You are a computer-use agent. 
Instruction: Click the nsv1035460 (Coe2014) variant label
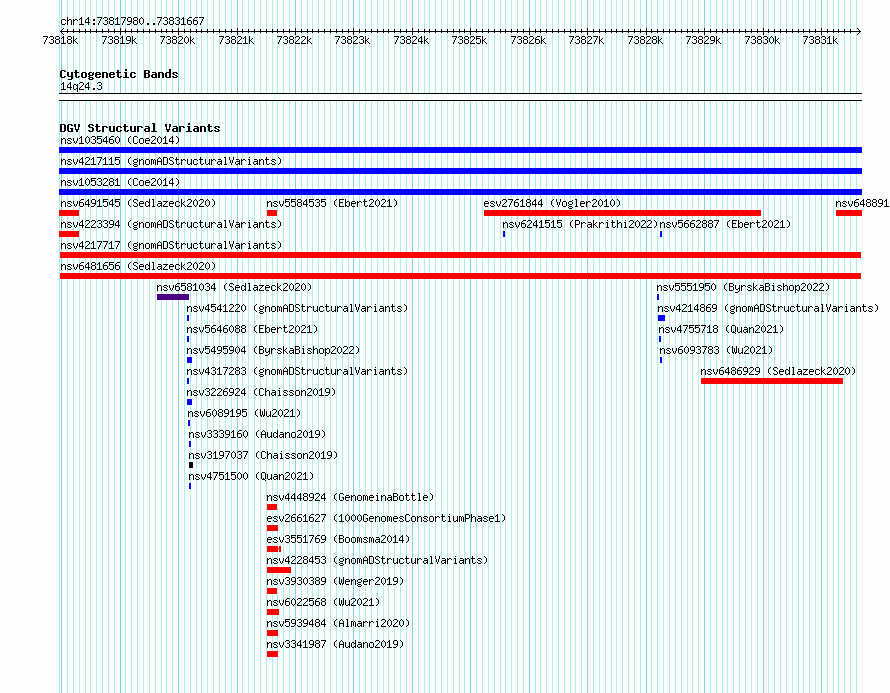coord(120,140)
